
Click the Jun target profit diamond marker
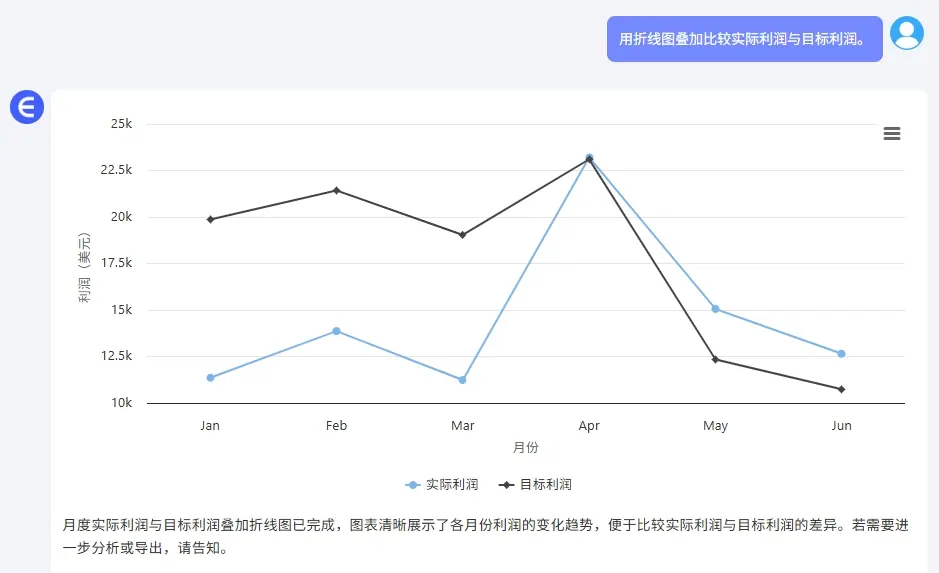[841, 389]
